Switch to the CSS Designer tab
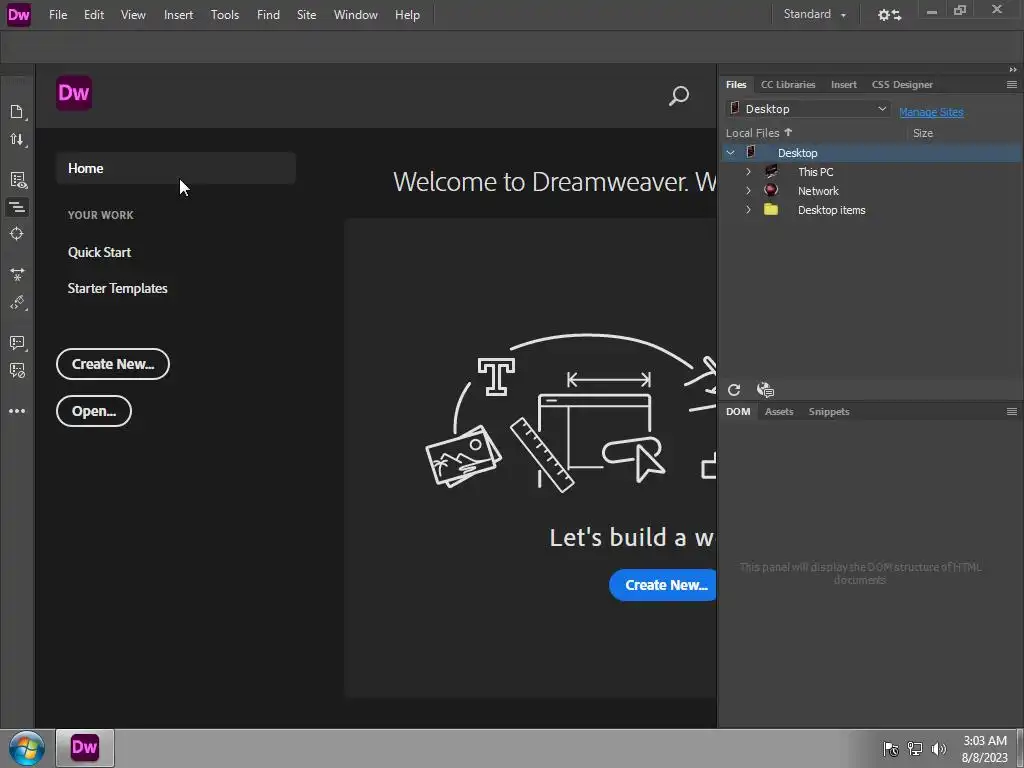The image size is (1024, 768). (x=902, y=84)
